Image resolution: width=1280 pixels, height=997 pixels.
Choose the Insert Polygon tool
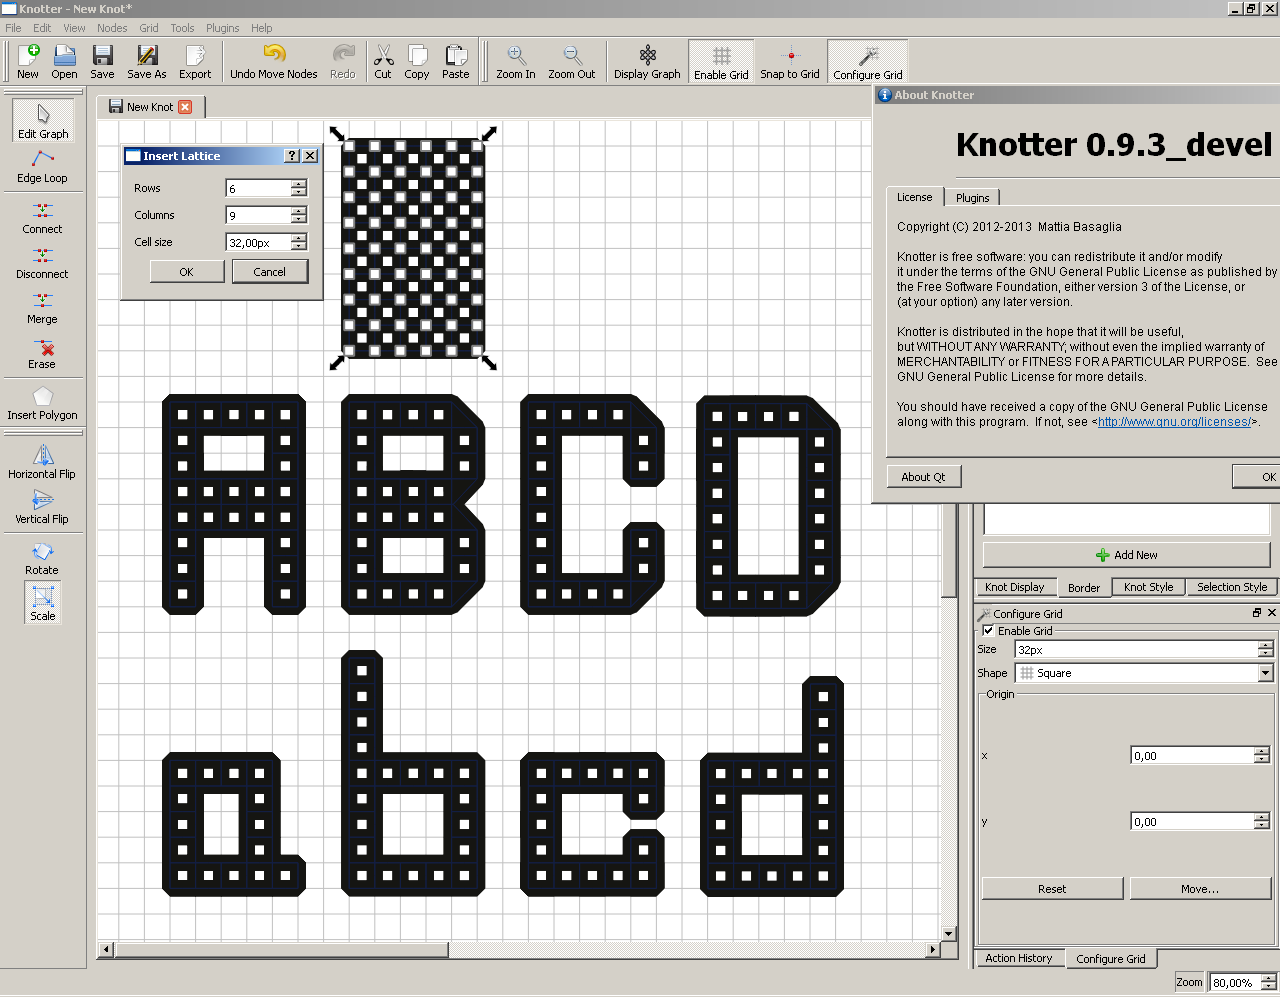point(42,403)
